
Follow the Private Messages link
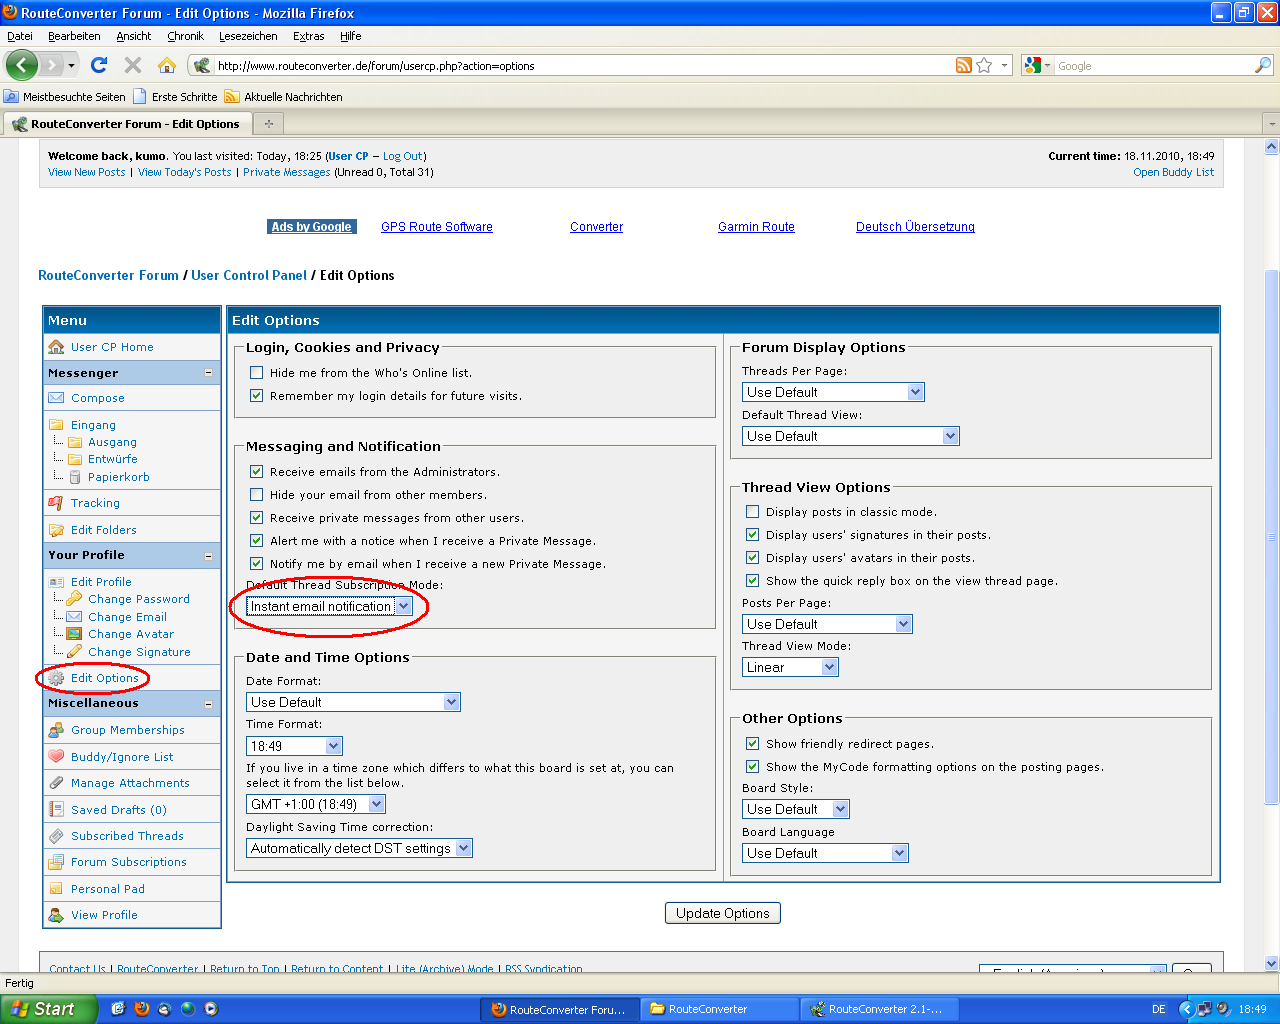pos(286,172)
